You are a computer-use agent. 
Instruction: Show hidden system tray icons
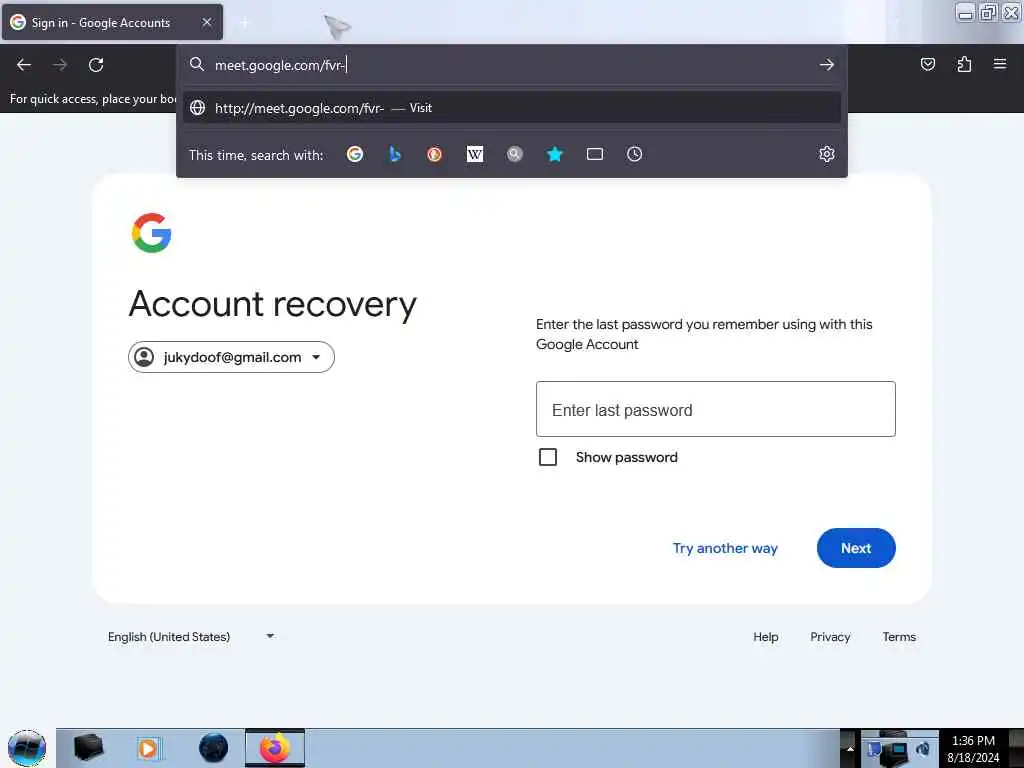850,748
